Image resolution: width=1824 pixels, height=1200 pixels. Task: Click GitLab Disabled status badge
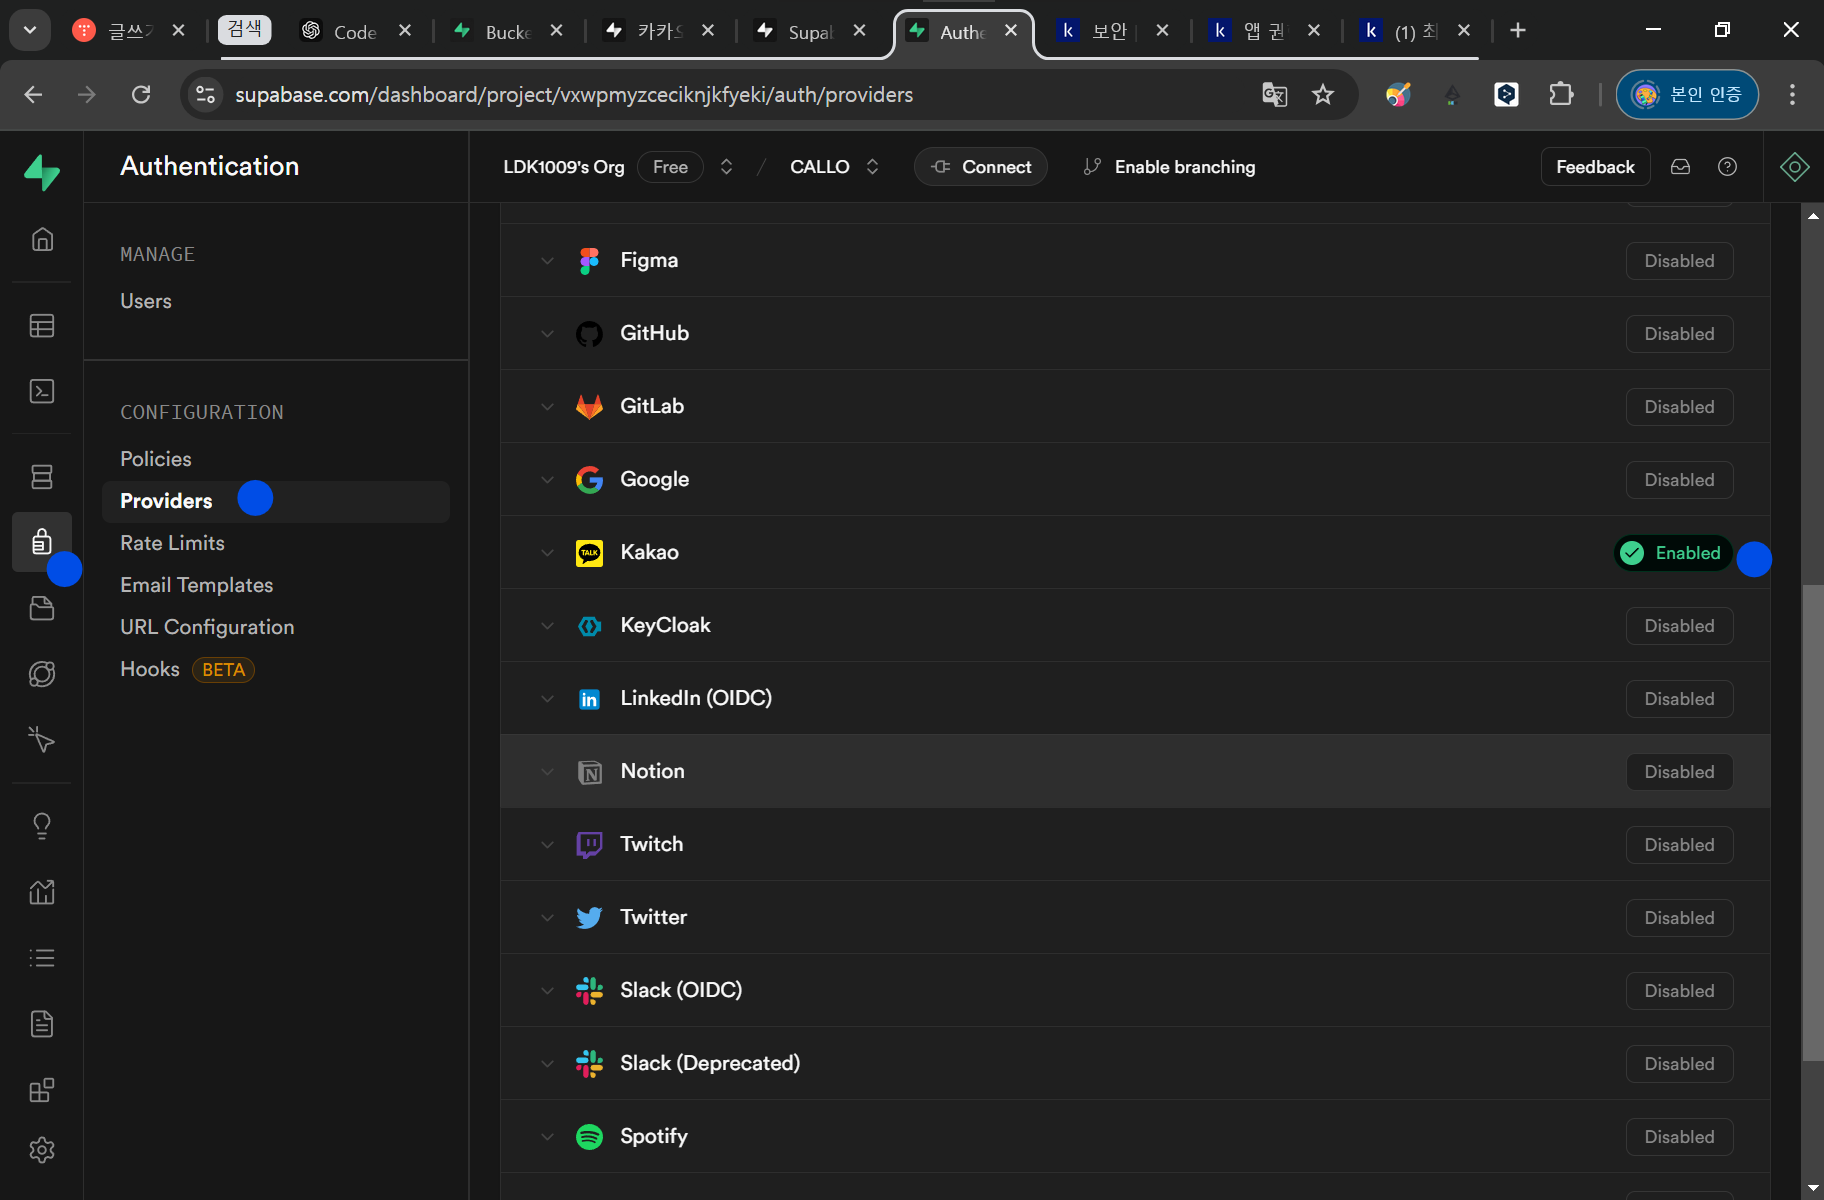coord(1679,407)
